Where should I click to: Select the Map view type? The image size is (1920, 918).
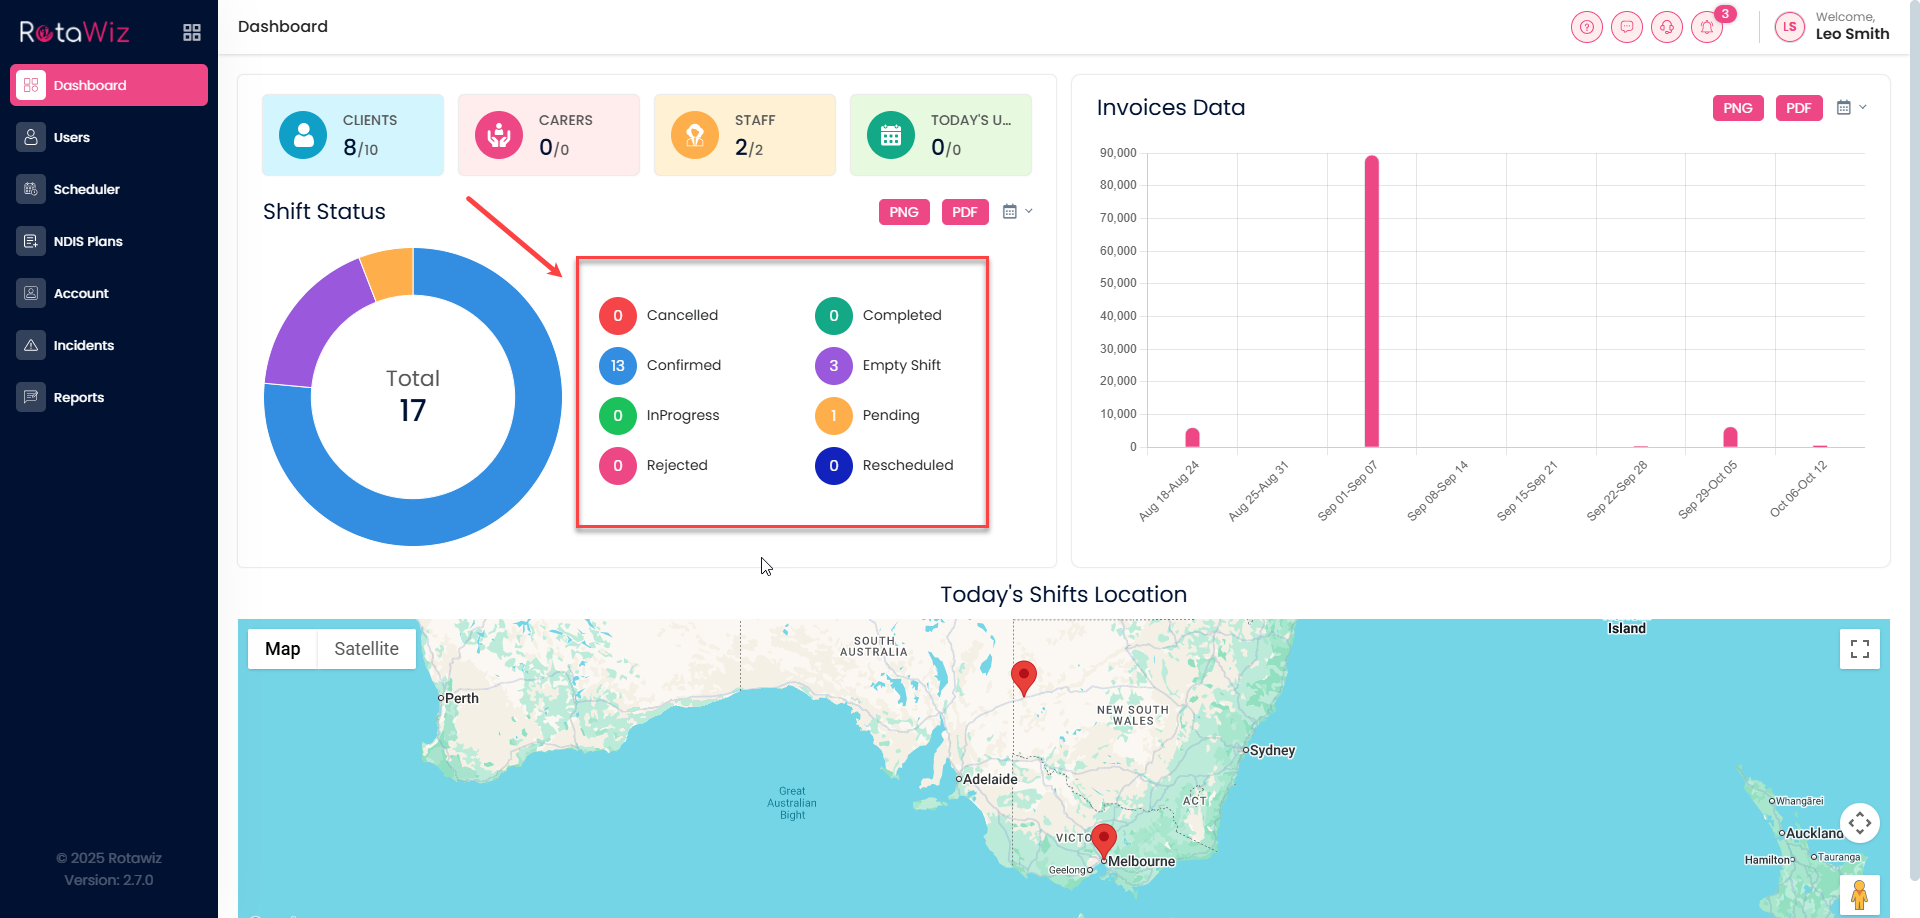click(282, 649)
